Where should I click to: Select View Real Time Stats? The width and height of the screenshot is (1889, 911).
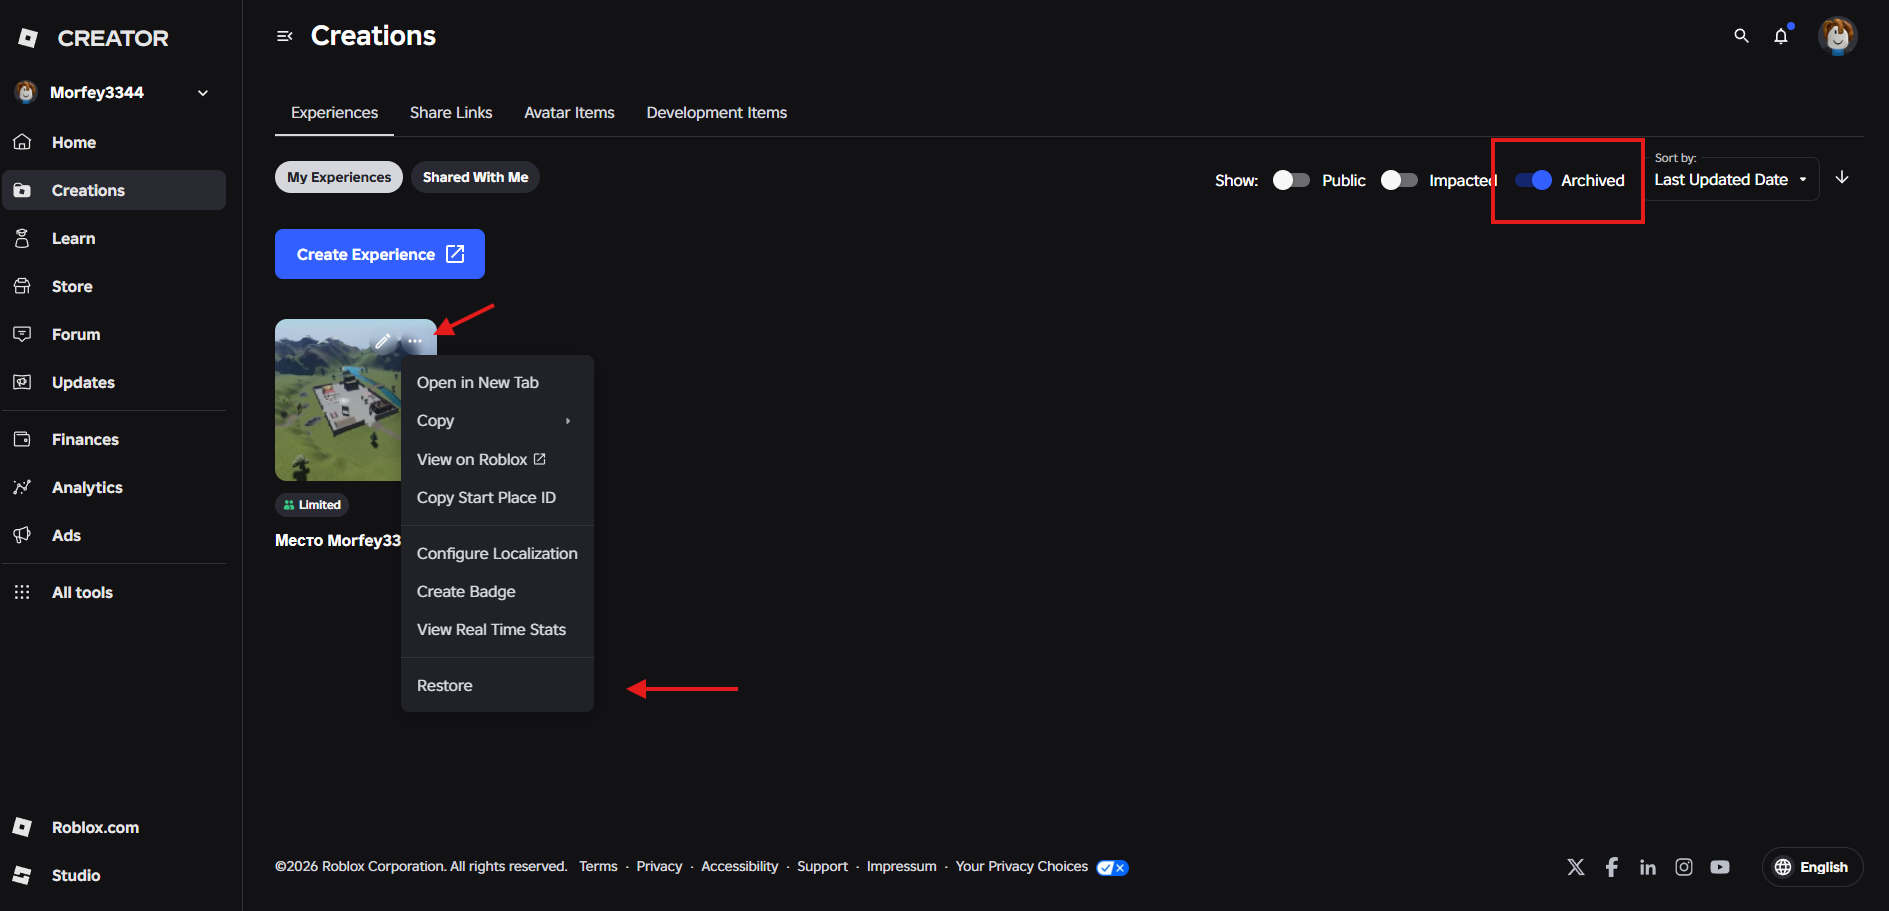[x=497, y=629]
